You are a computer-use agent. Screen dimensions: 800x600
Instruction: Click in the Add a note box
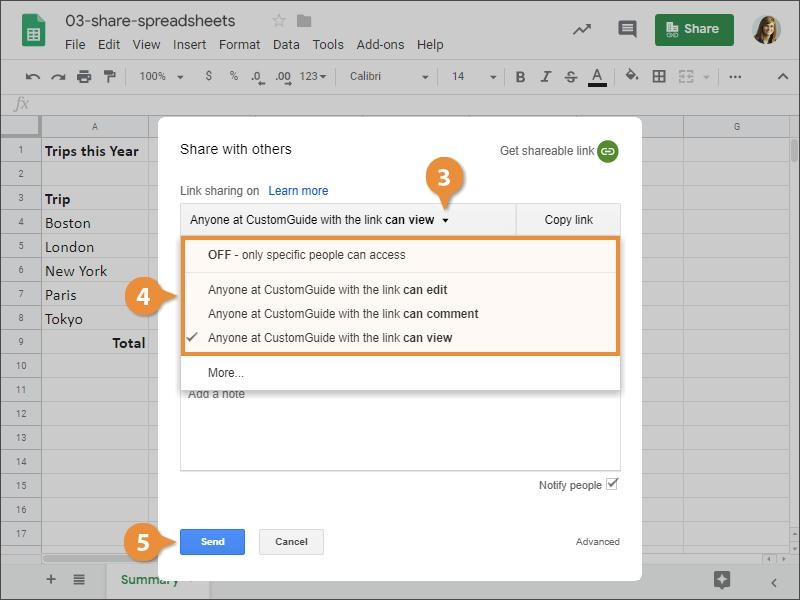[x=401, y=431]
